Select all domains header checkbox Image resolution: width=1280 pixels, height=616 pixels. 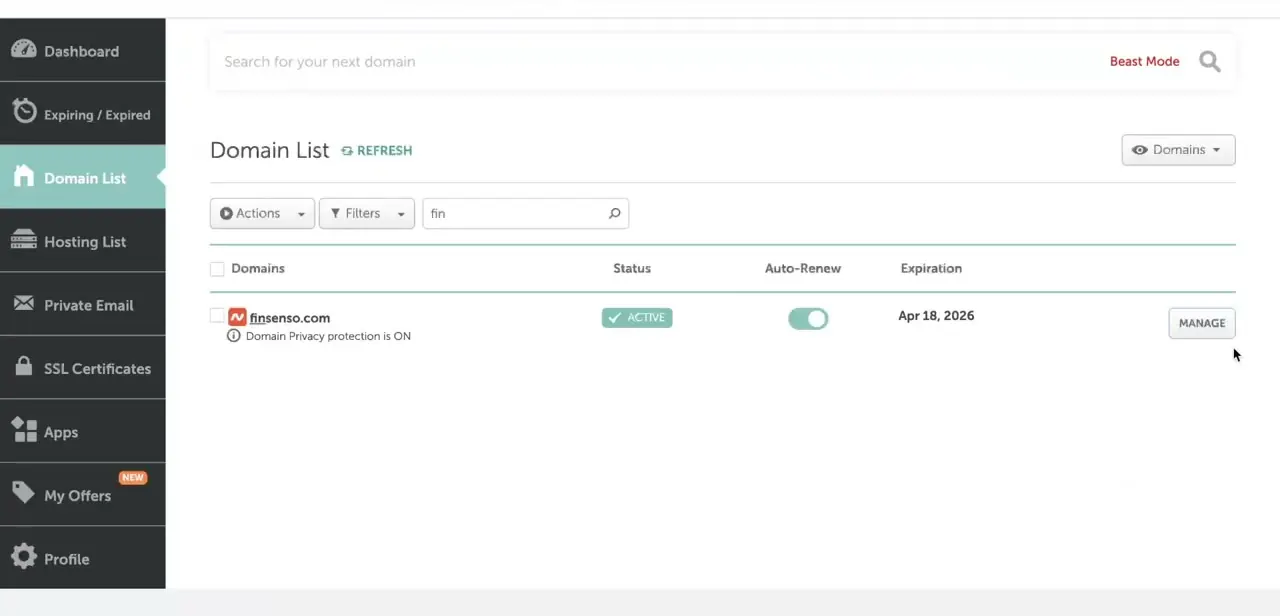(x=217, y=269)
